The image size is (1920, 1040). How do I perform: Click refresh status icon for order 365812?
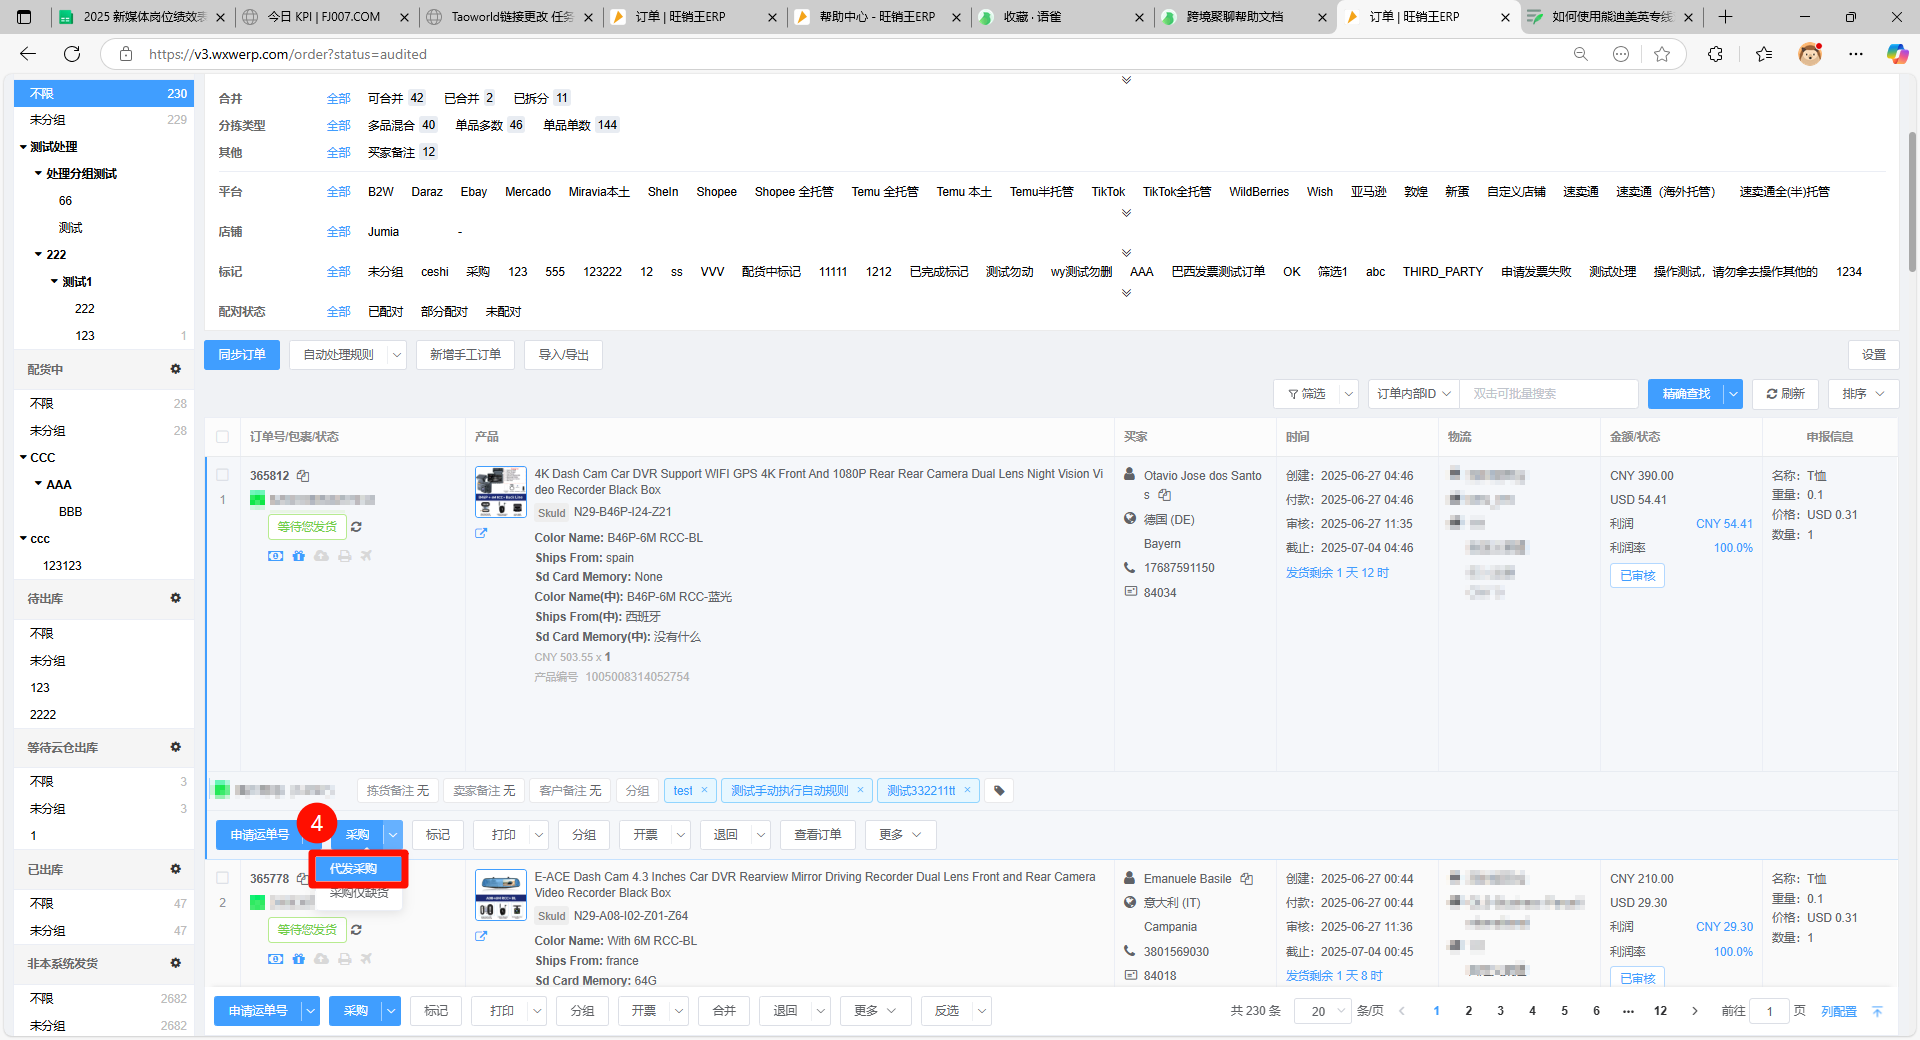coord(356,527)
